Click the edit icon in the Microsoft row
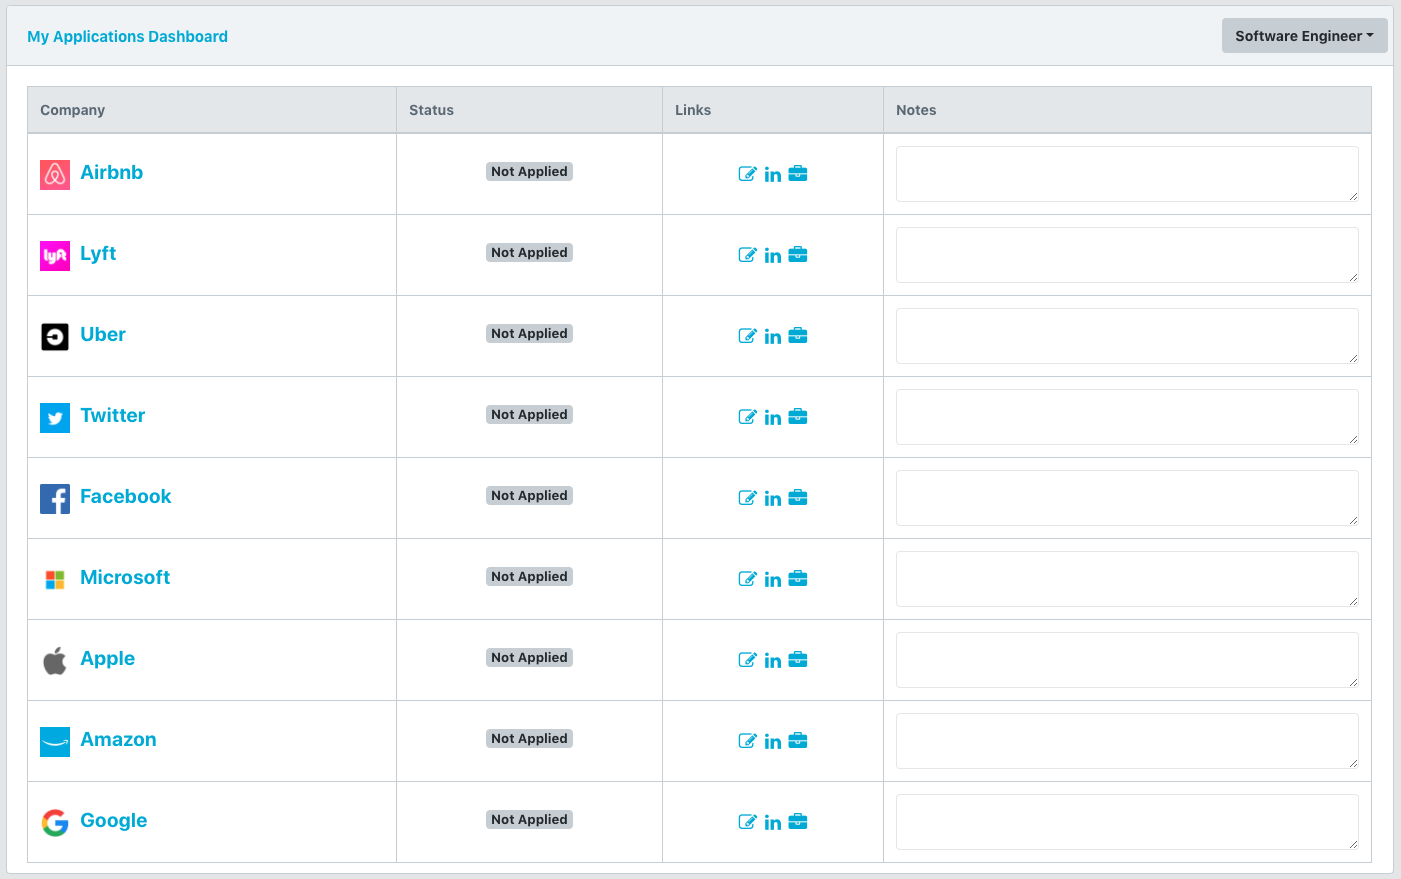This screenshot has width=1401, height=879. point(747,579)
